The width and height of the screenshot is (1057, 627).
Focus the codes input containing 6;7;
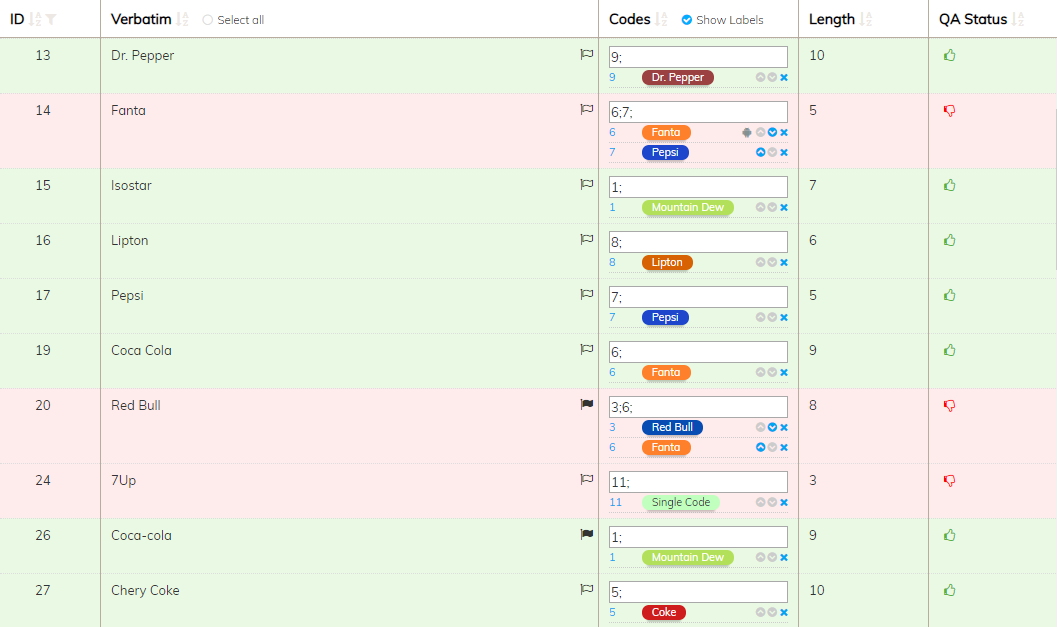(x=698, y=112)
